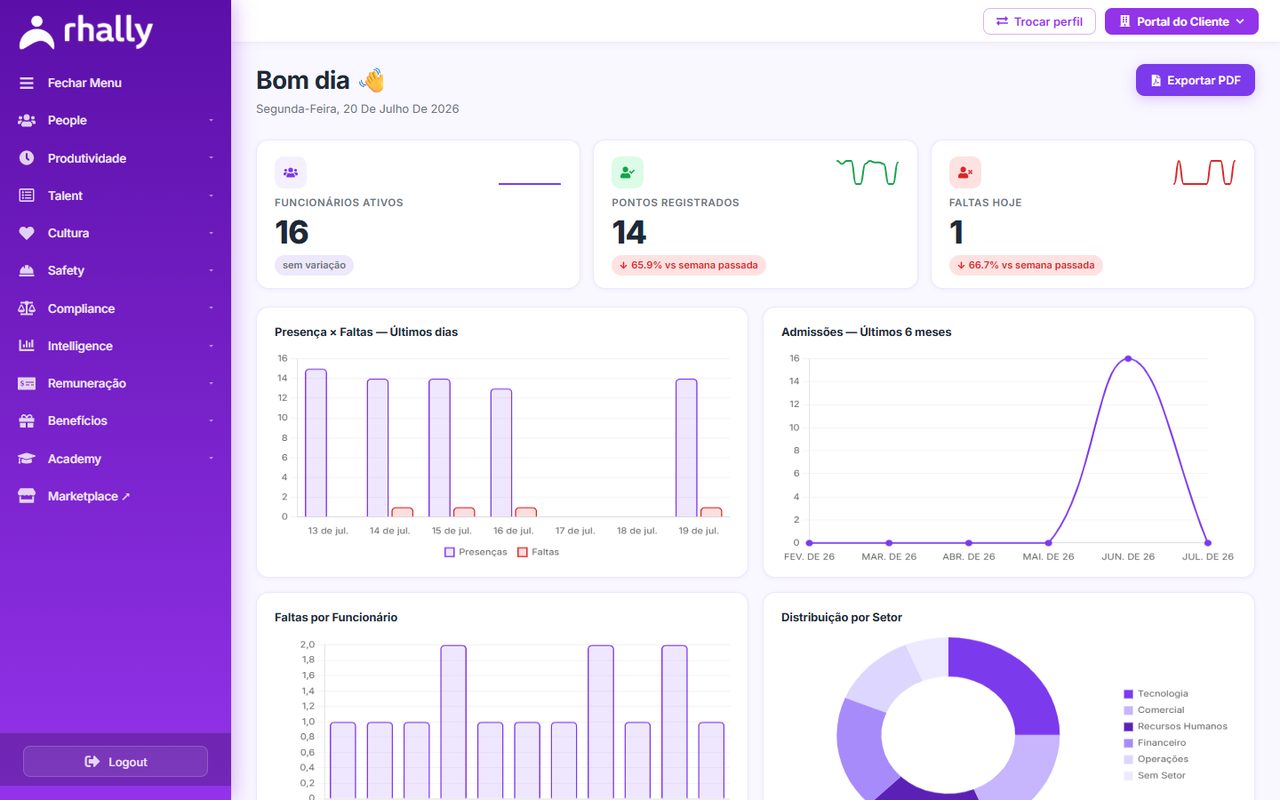Collapse sidebar with Fechar Menu label
1280x800 pixels.
[x=85, y=83]
